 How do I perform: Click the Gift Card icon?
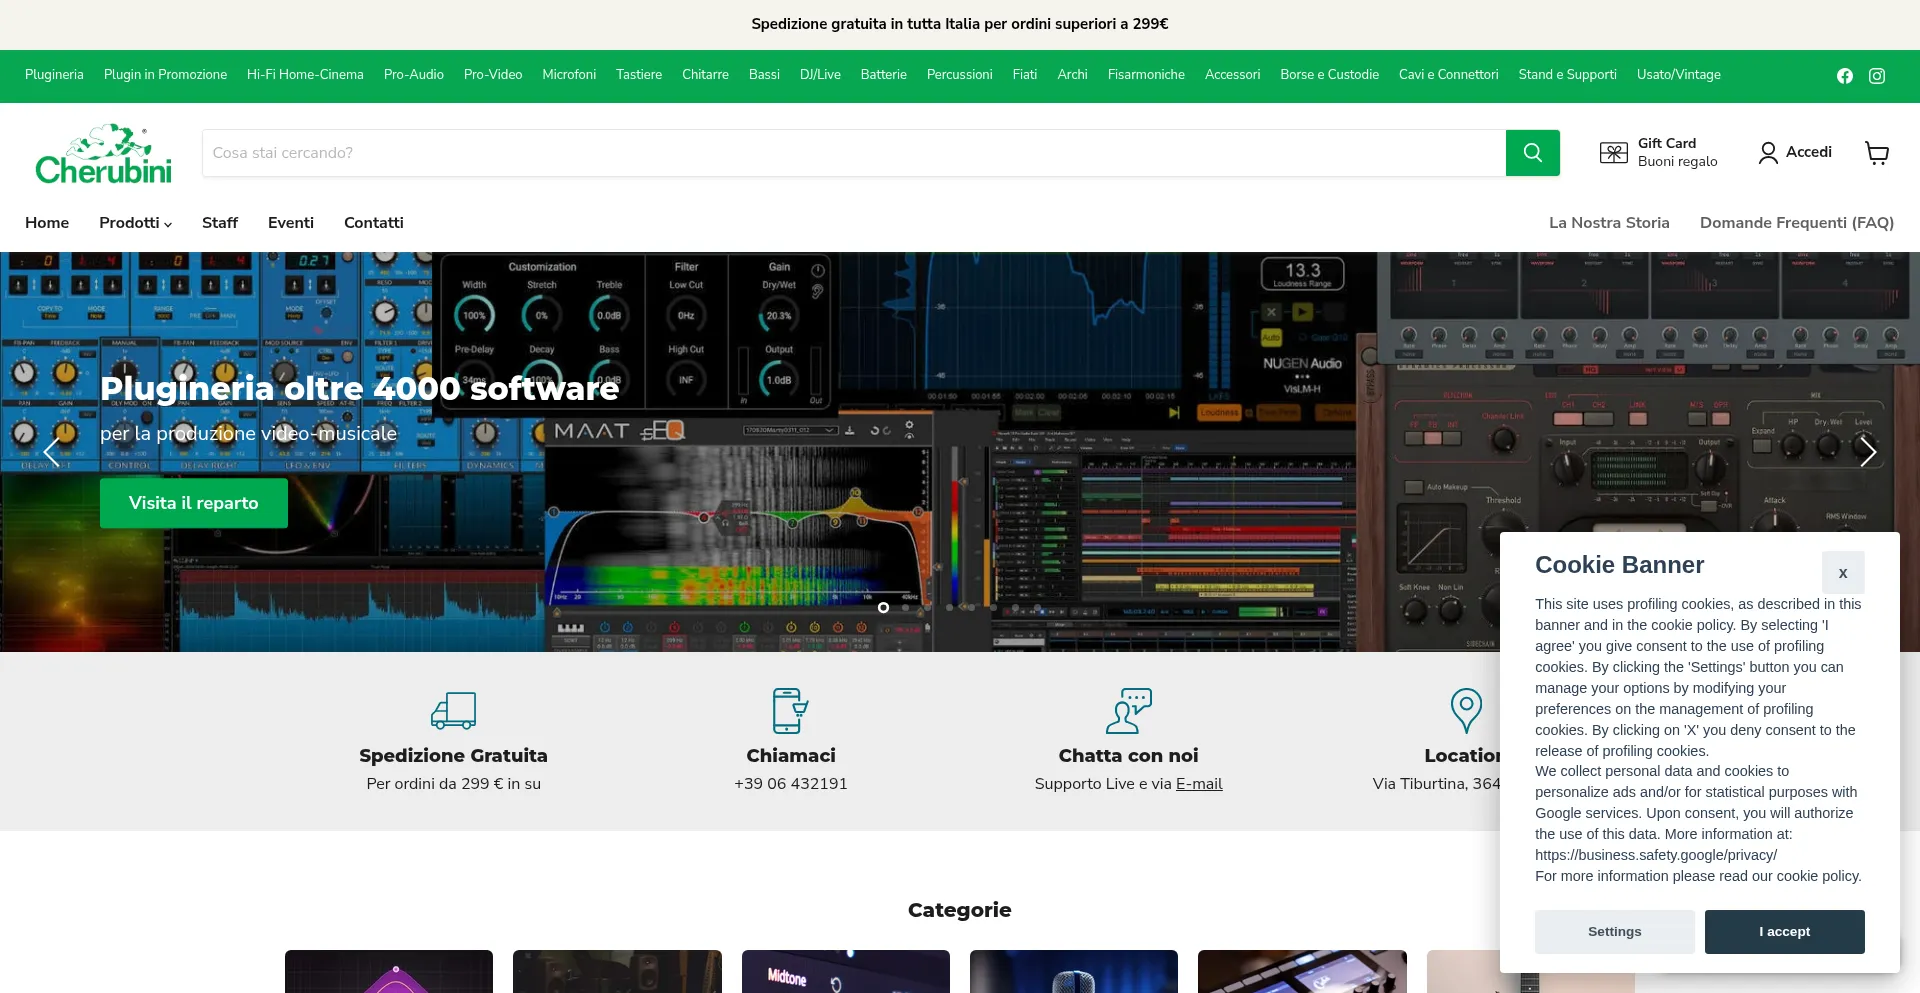1613,153
